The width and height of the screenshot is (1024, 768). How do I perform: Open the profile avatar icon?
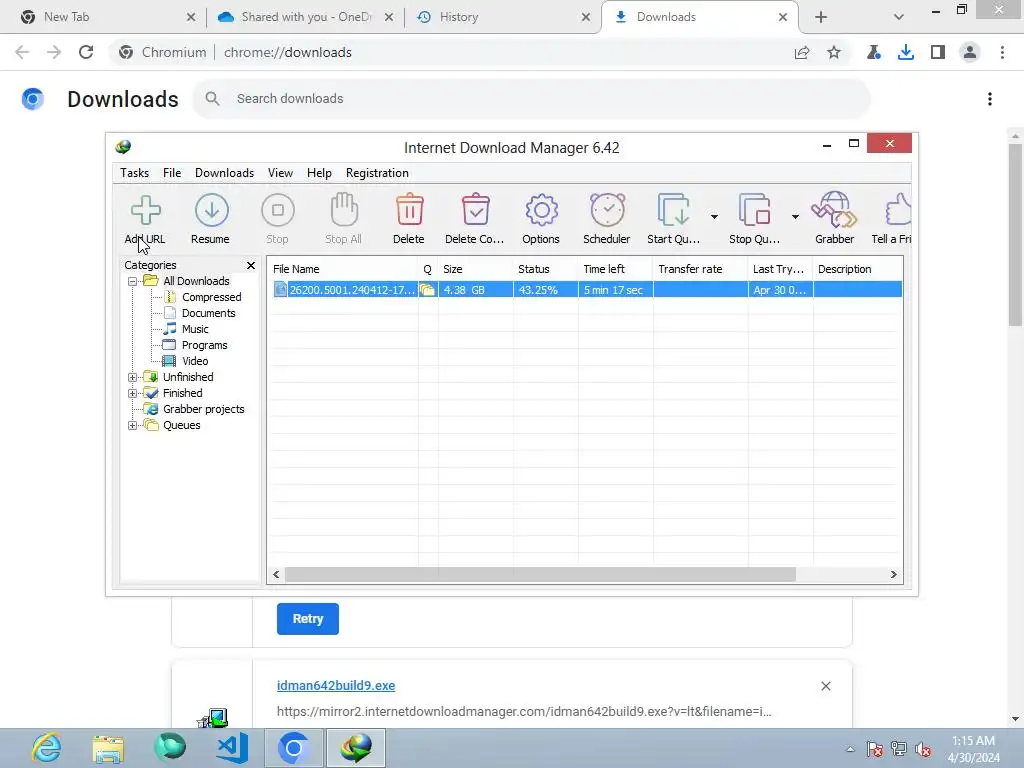(970, 52)
